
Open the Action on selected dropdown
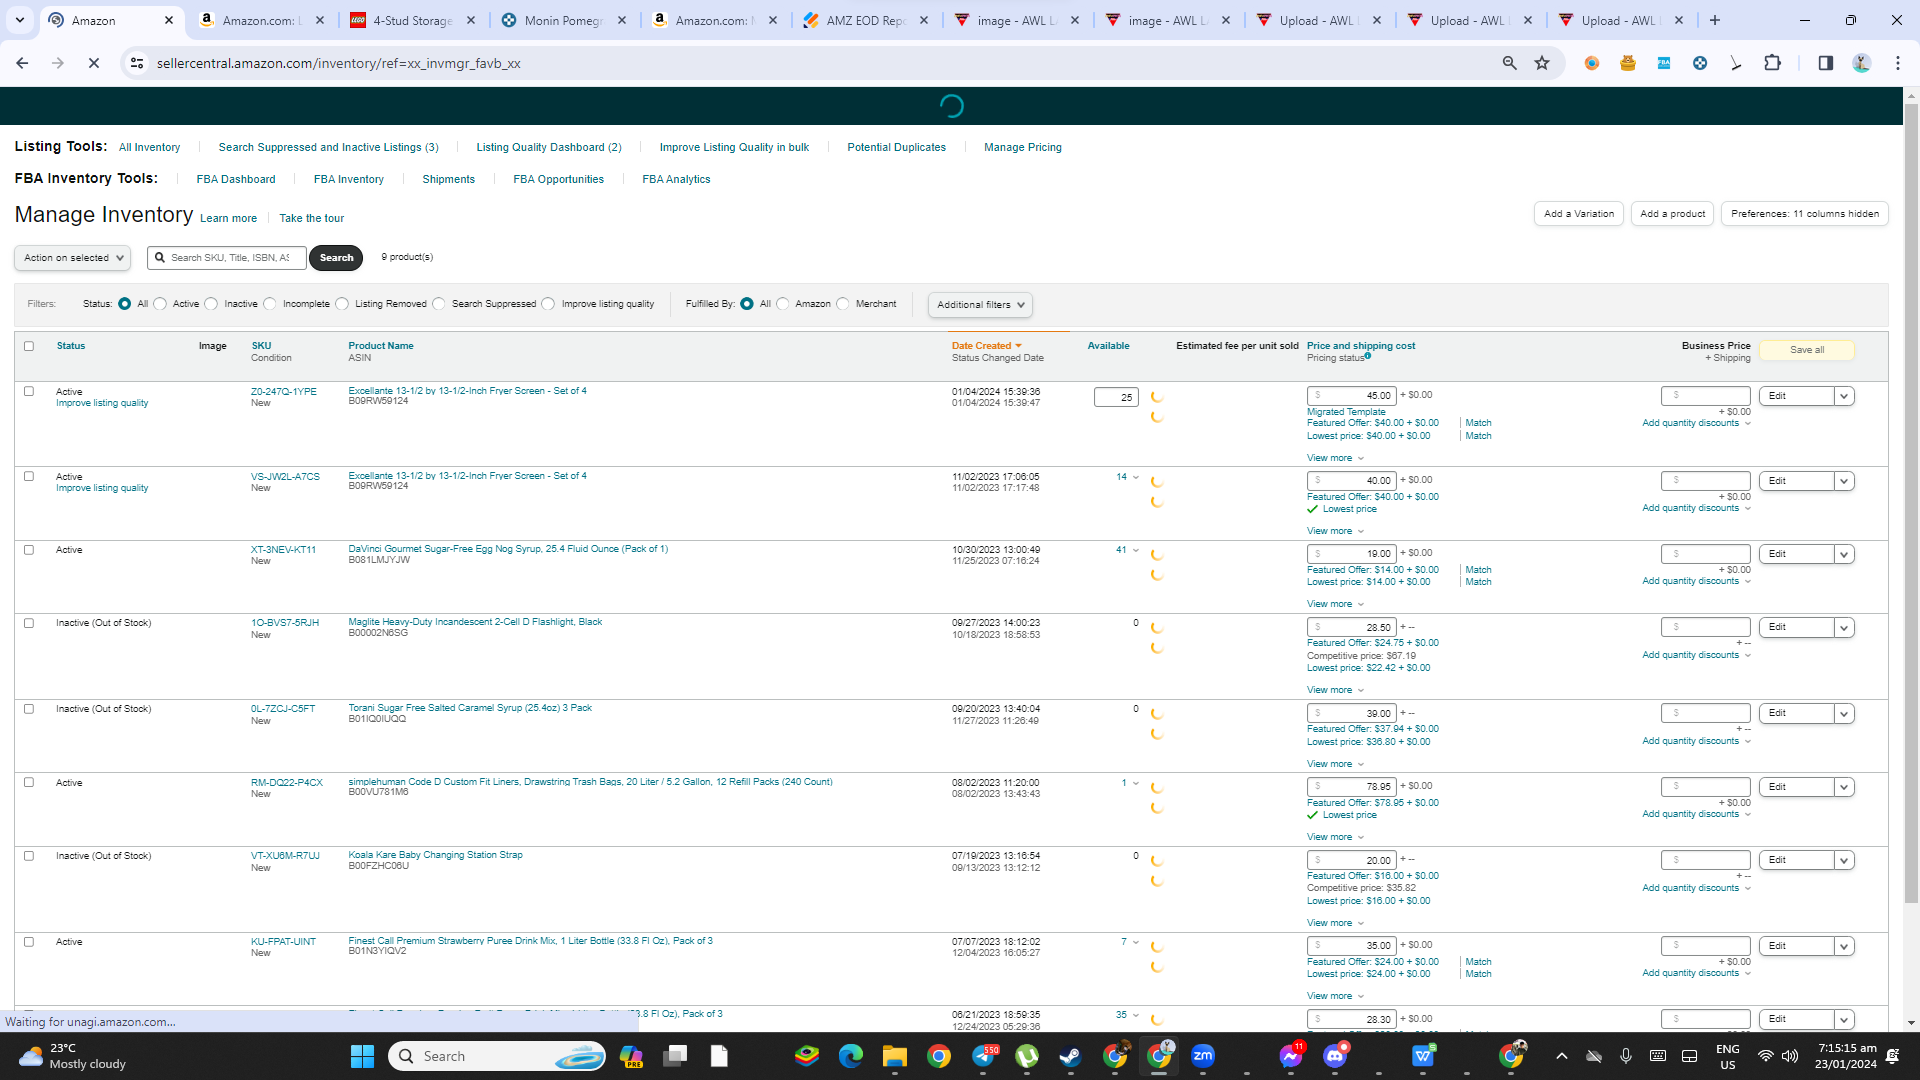[72, 258]
